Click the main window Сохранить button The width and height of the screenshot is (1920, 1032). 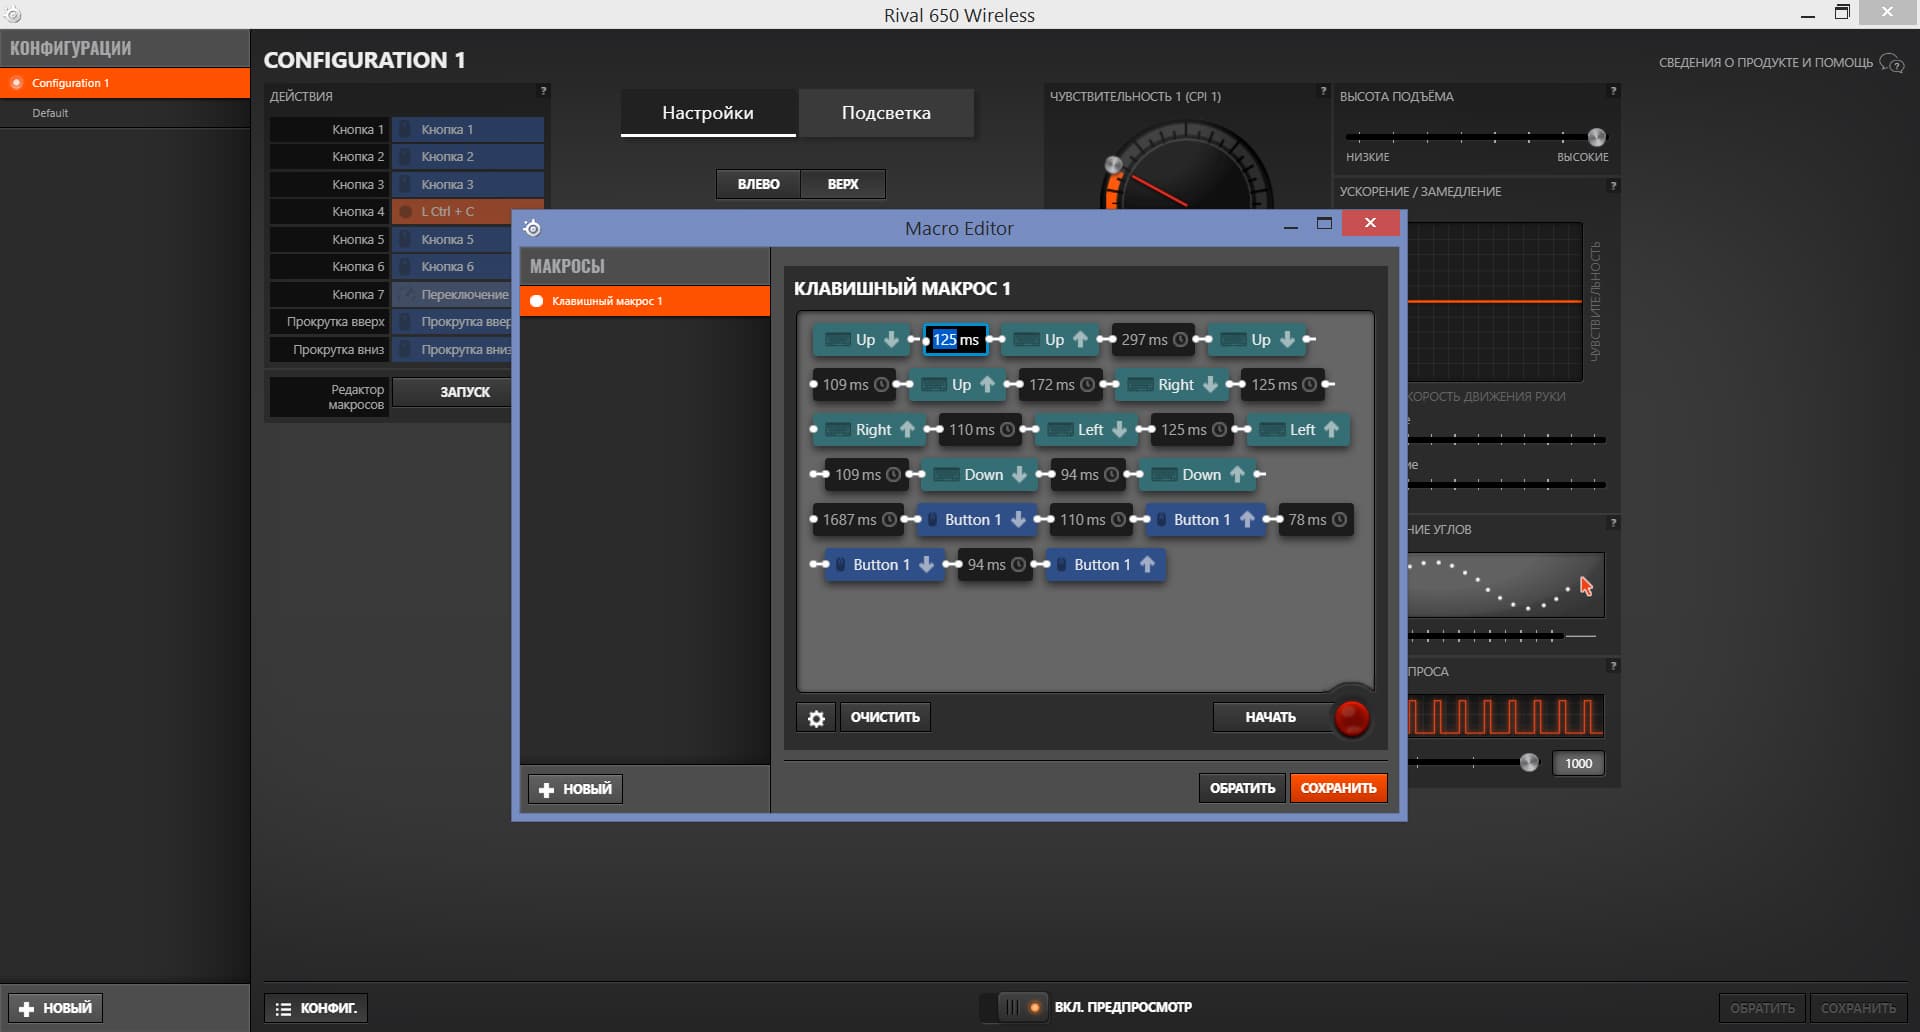pos(1858,1008)
